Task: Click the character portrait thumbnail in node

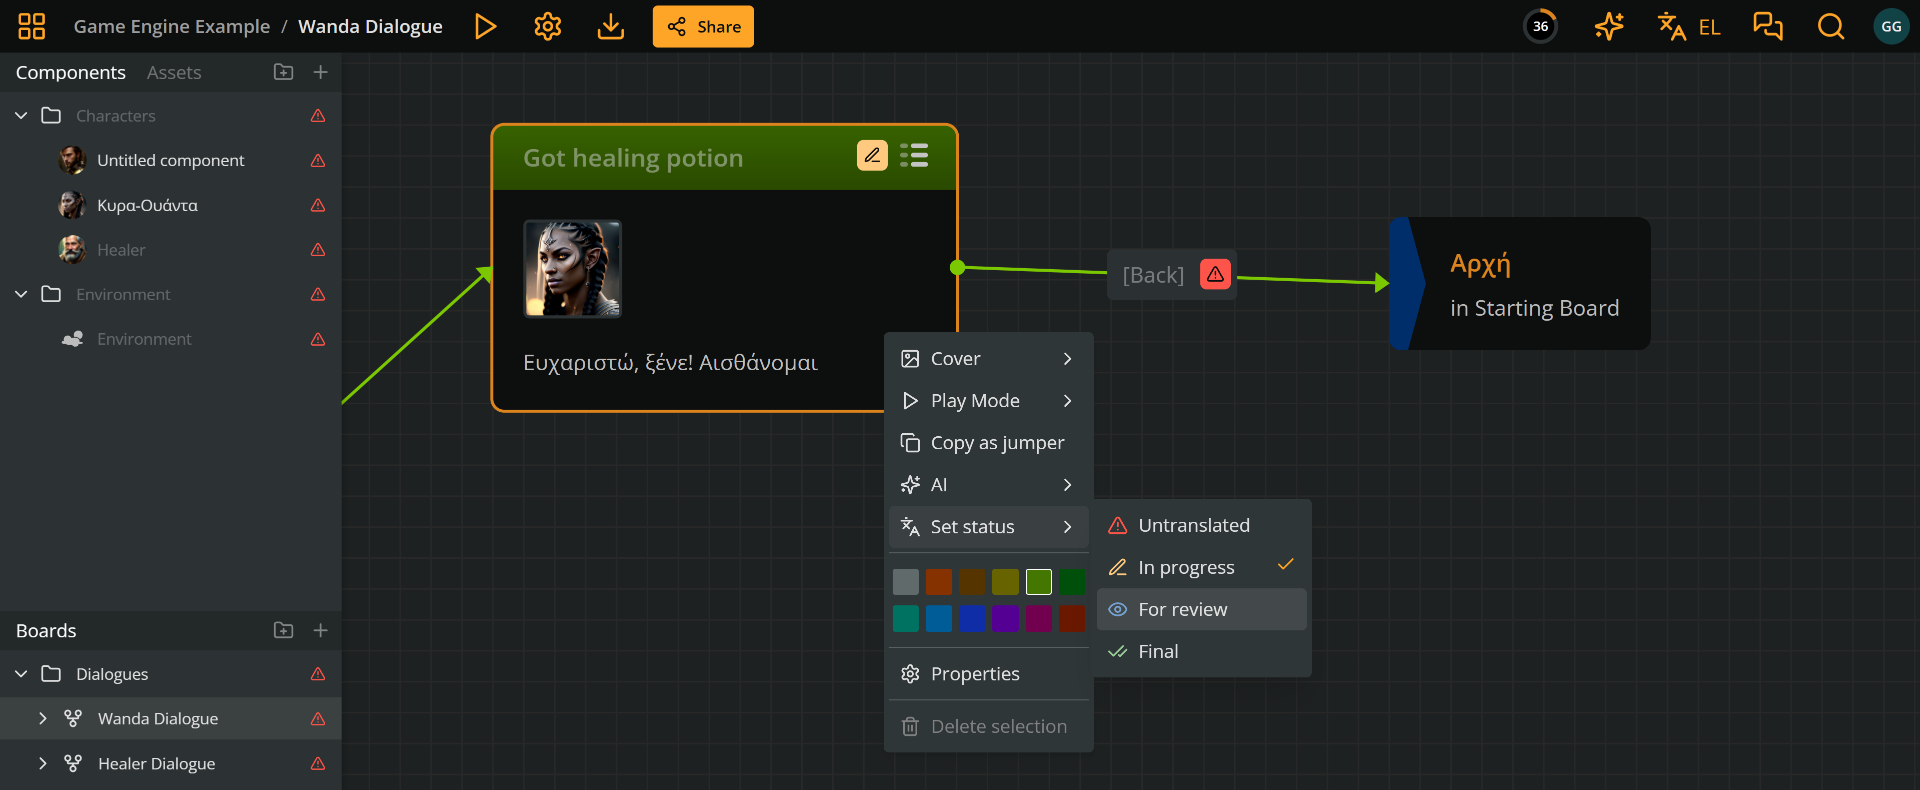Action: [572, 269]
